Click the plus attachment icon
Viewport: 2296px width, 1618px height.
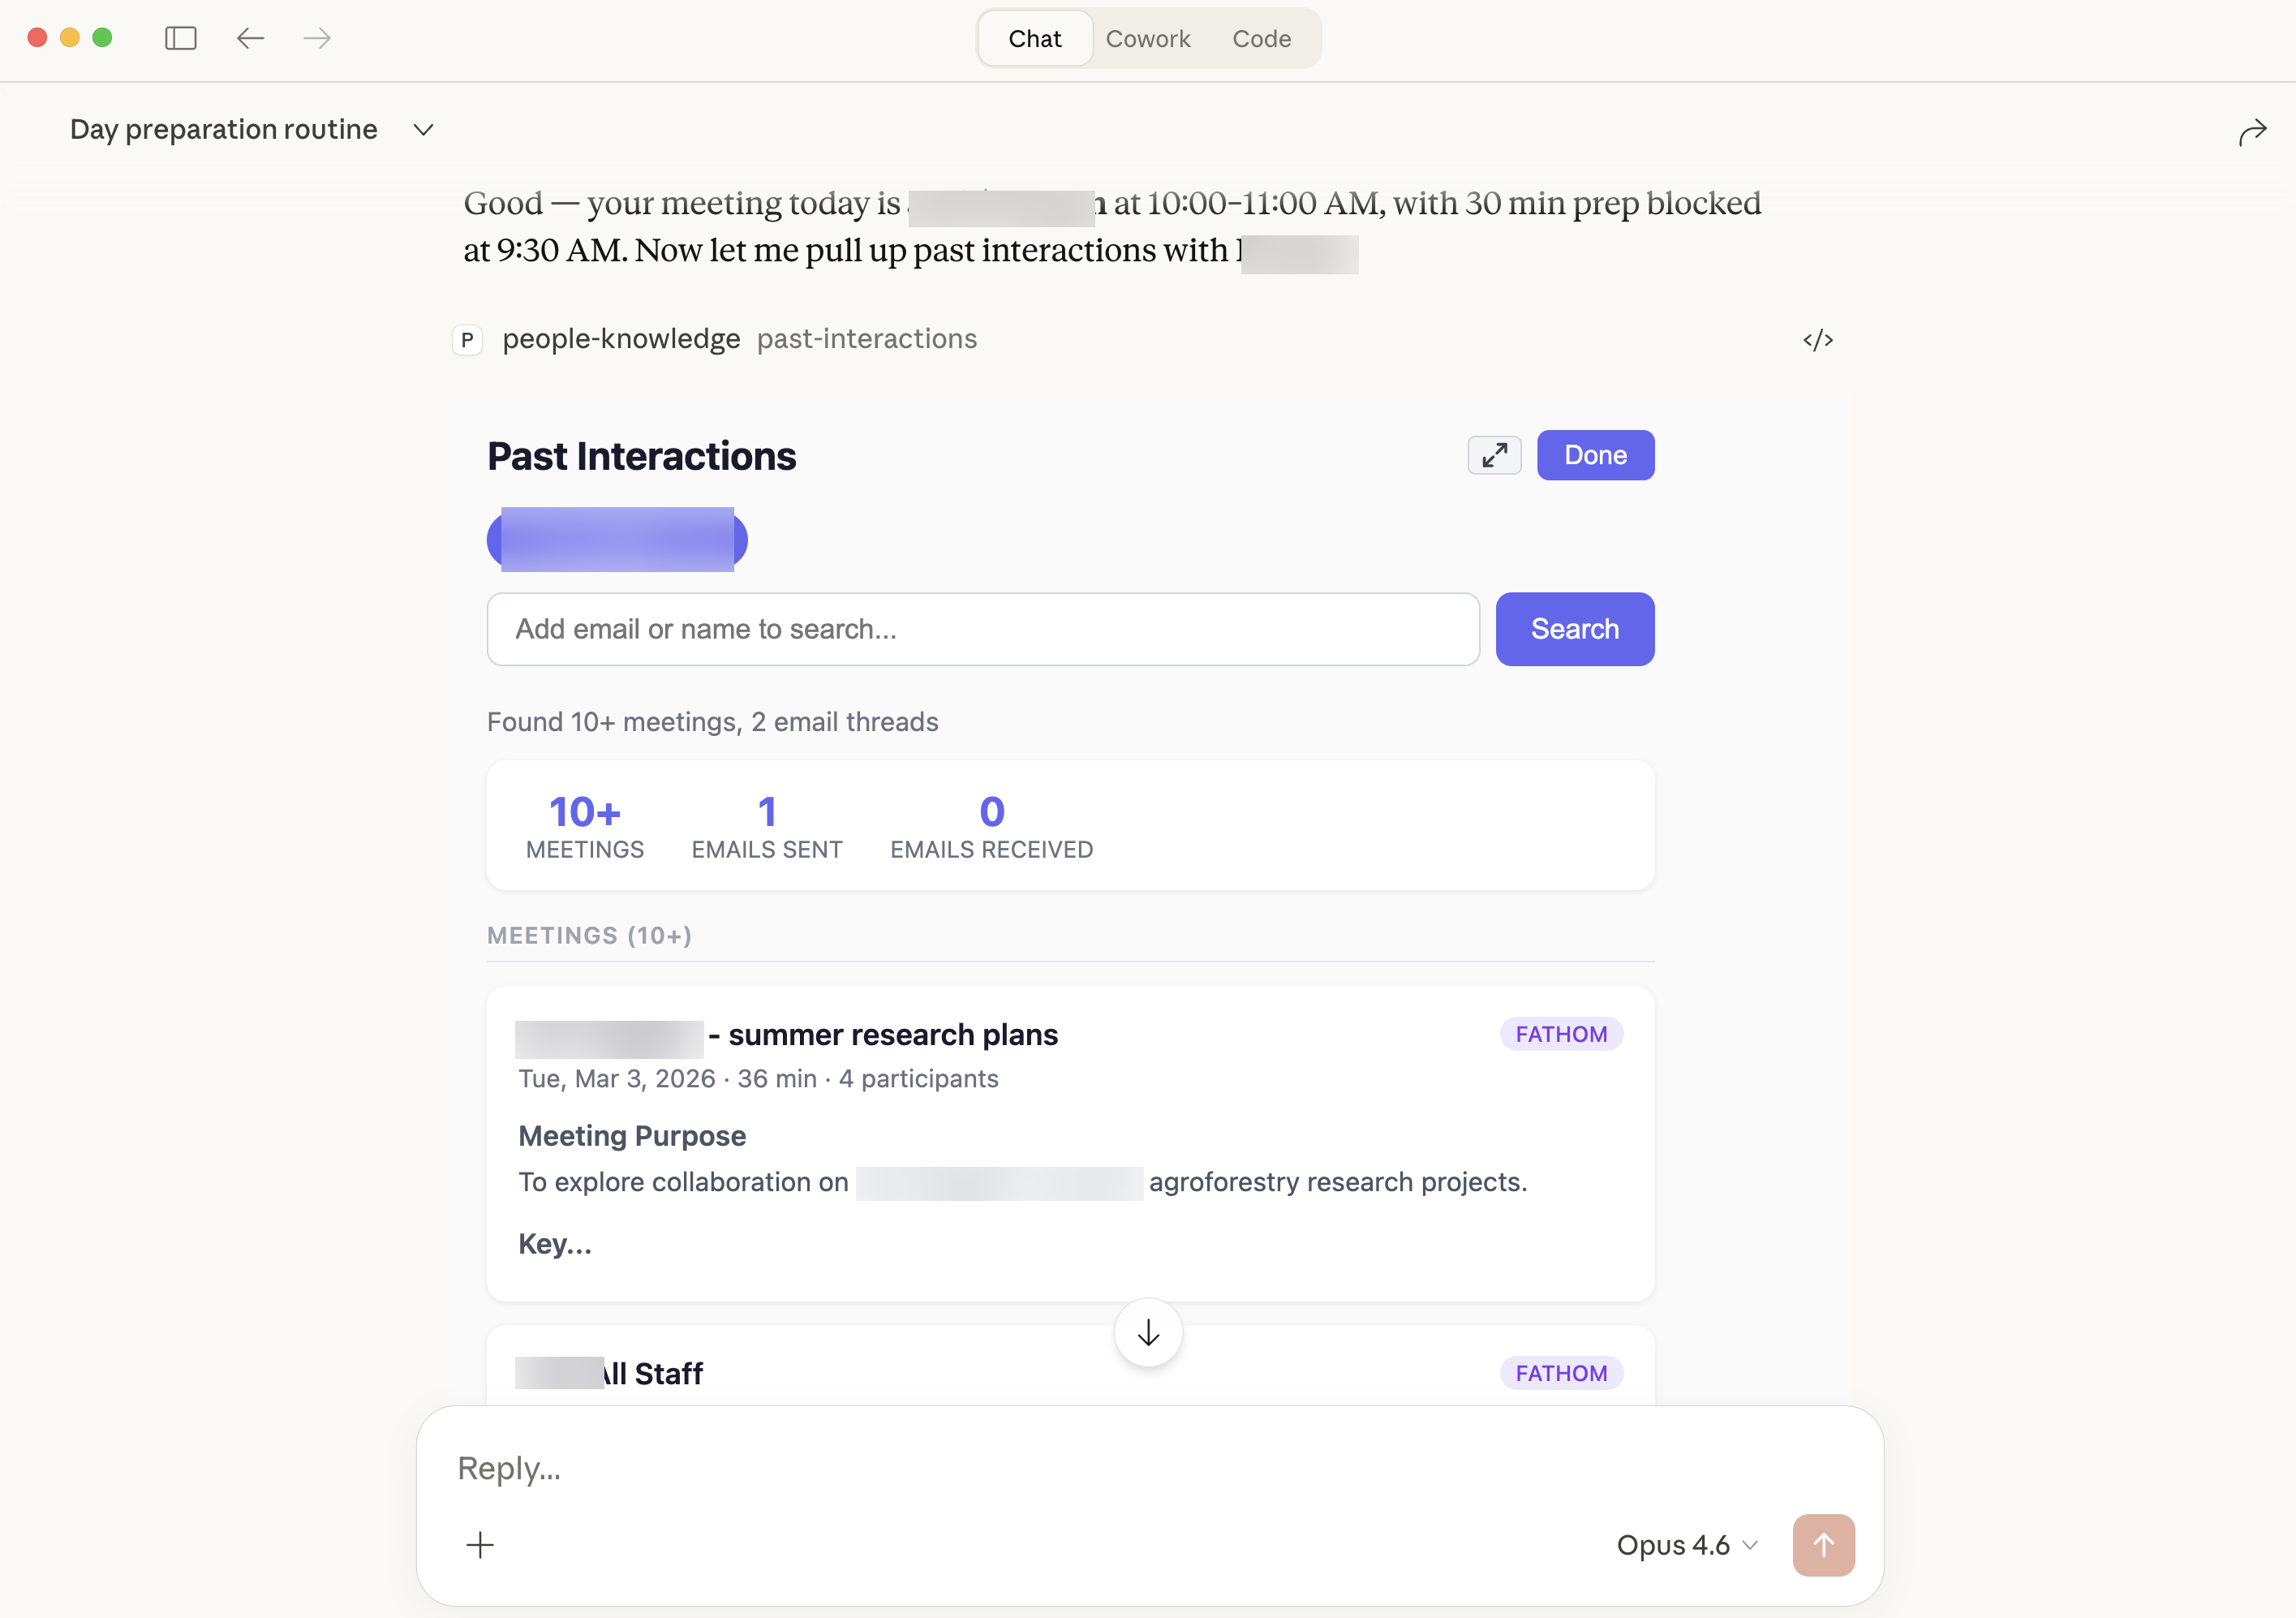point(480,1545)
